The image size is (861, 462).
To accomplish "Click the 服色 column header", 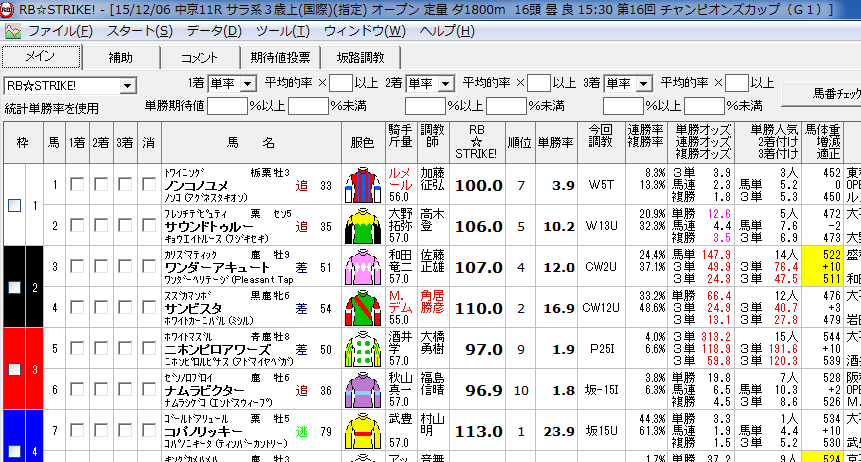I will click(x=363, y=143).
